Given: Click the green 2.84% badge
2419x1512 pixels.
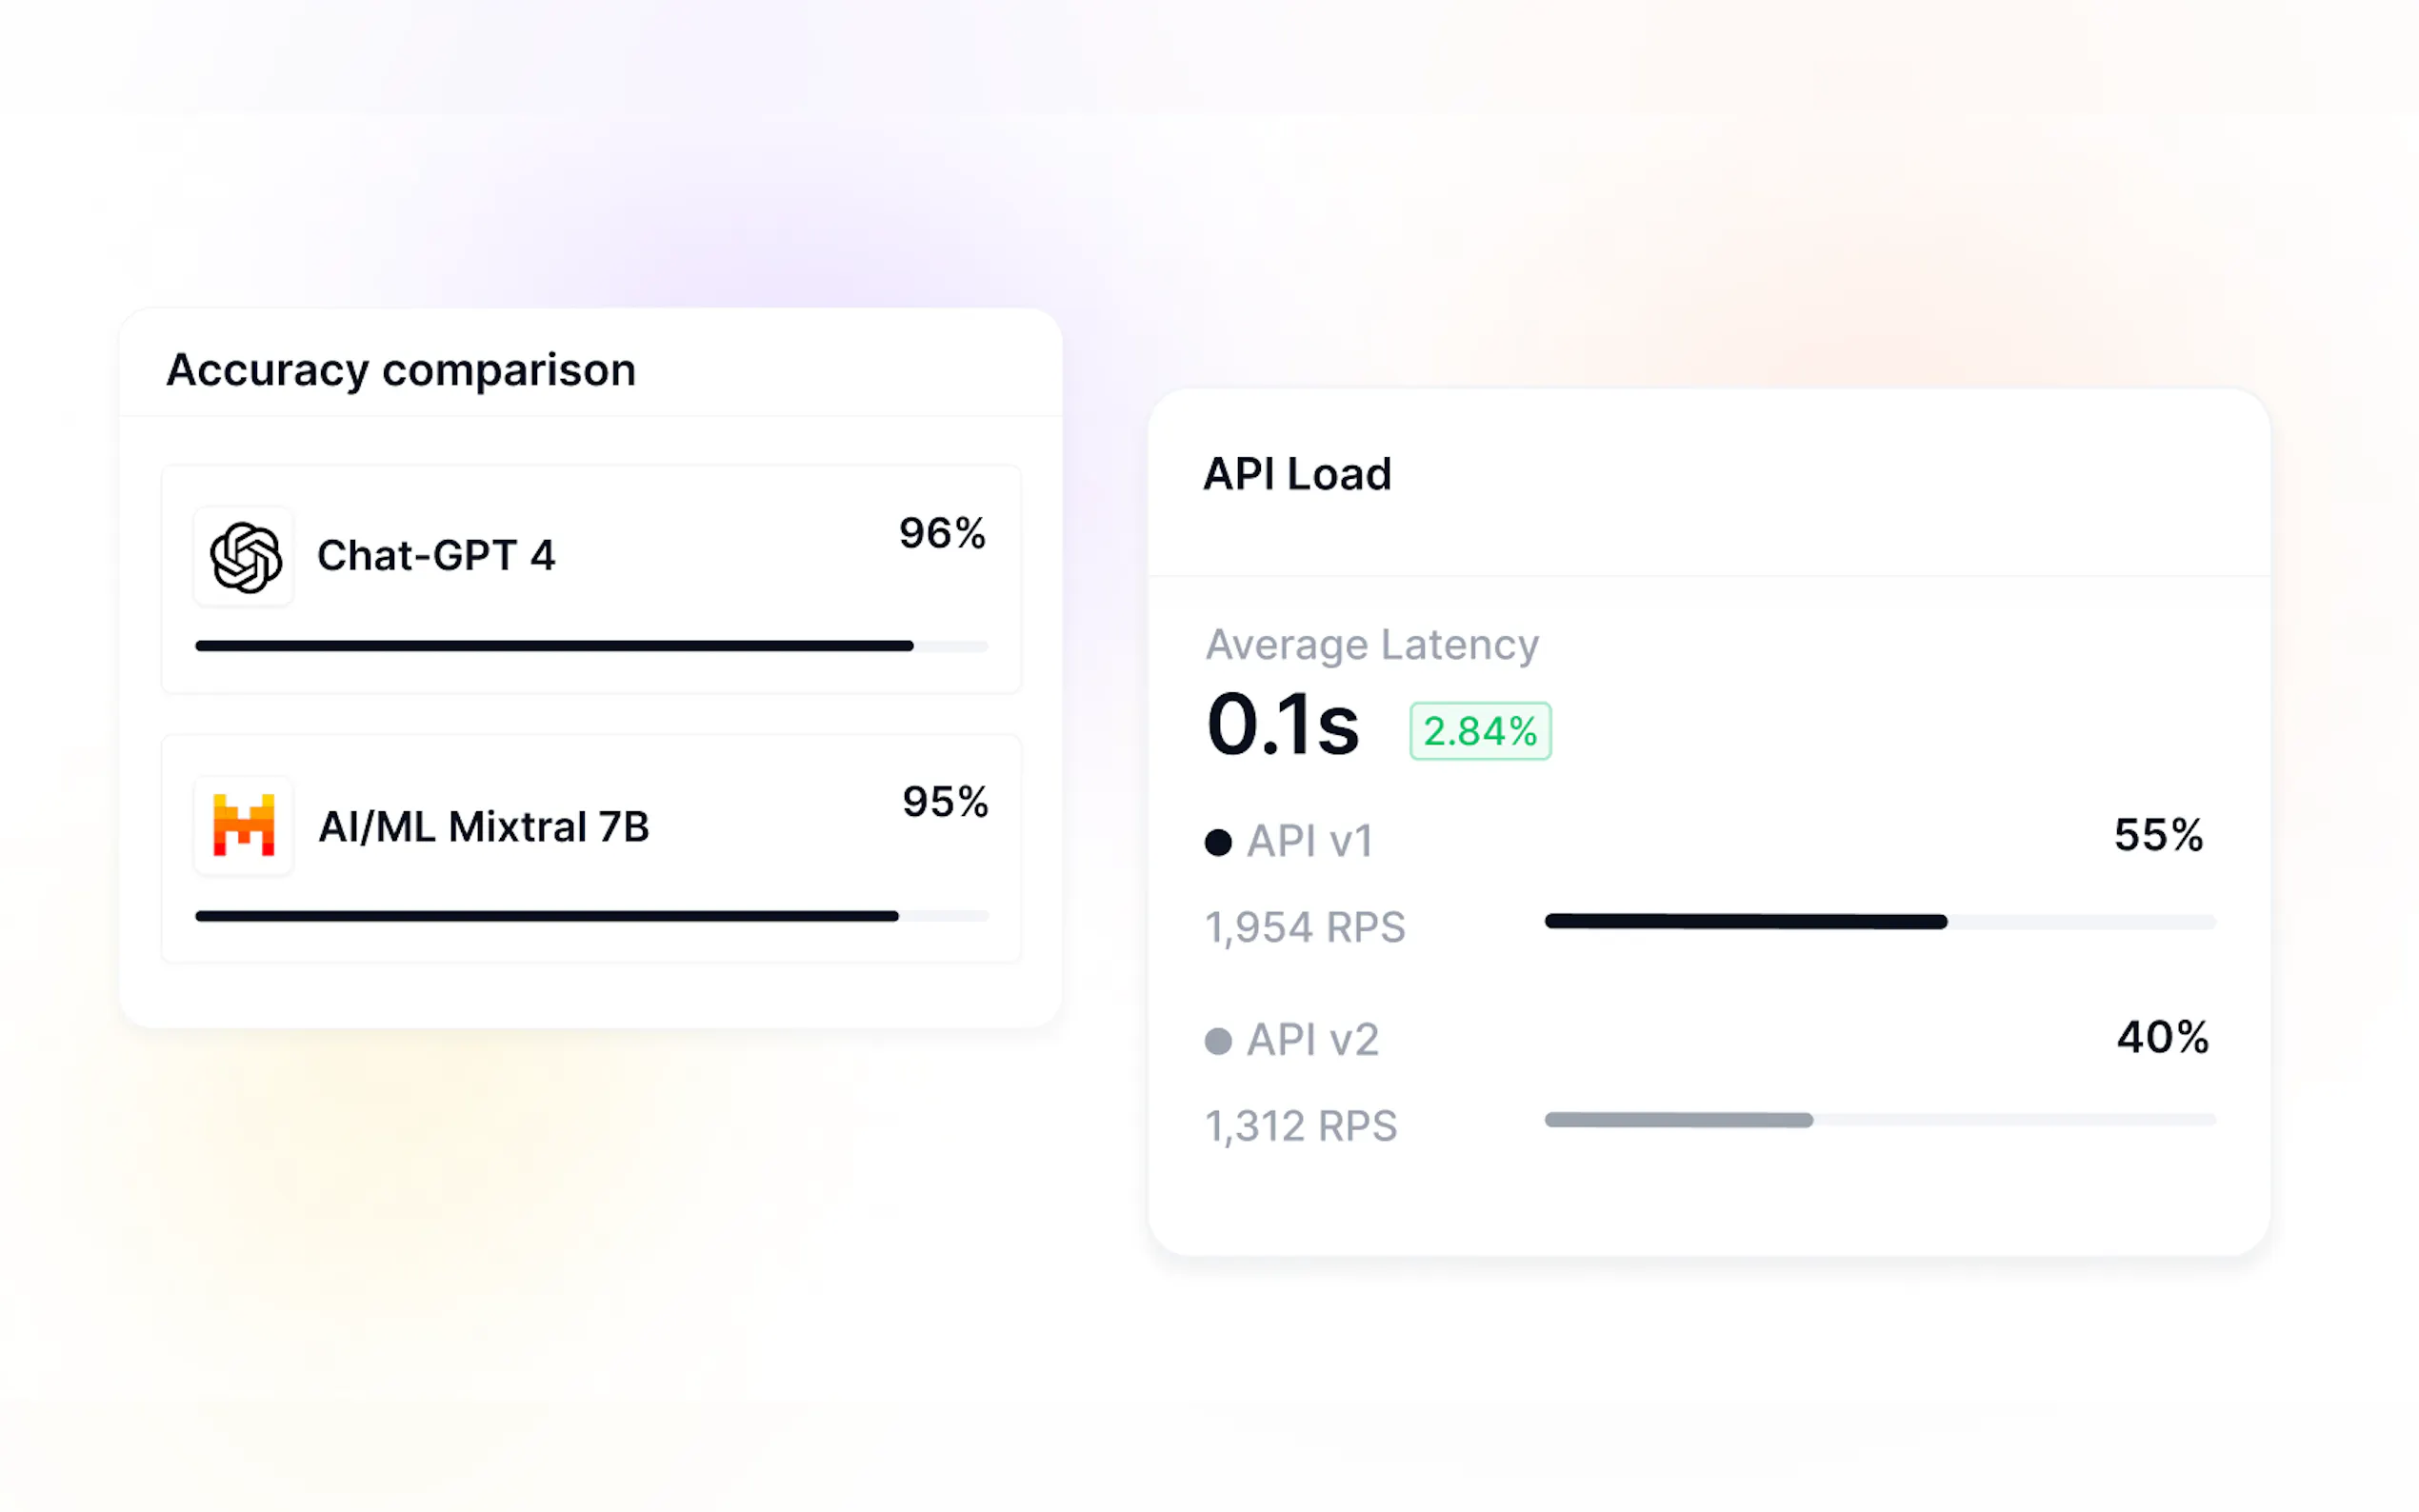Looking at the screenshot, I should [x=1480, y=731].
